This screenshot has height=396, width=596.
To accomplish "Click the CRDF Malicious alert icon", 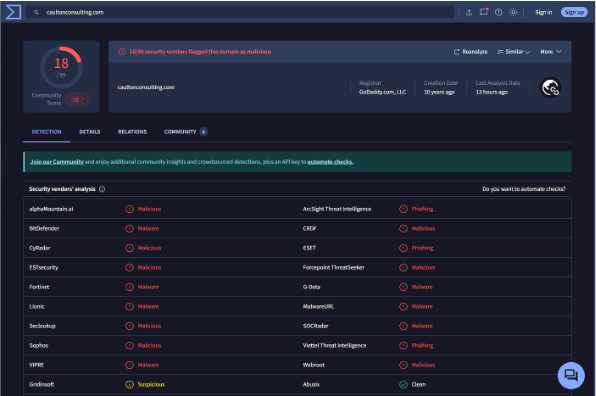I will click(x=403, y=228).
